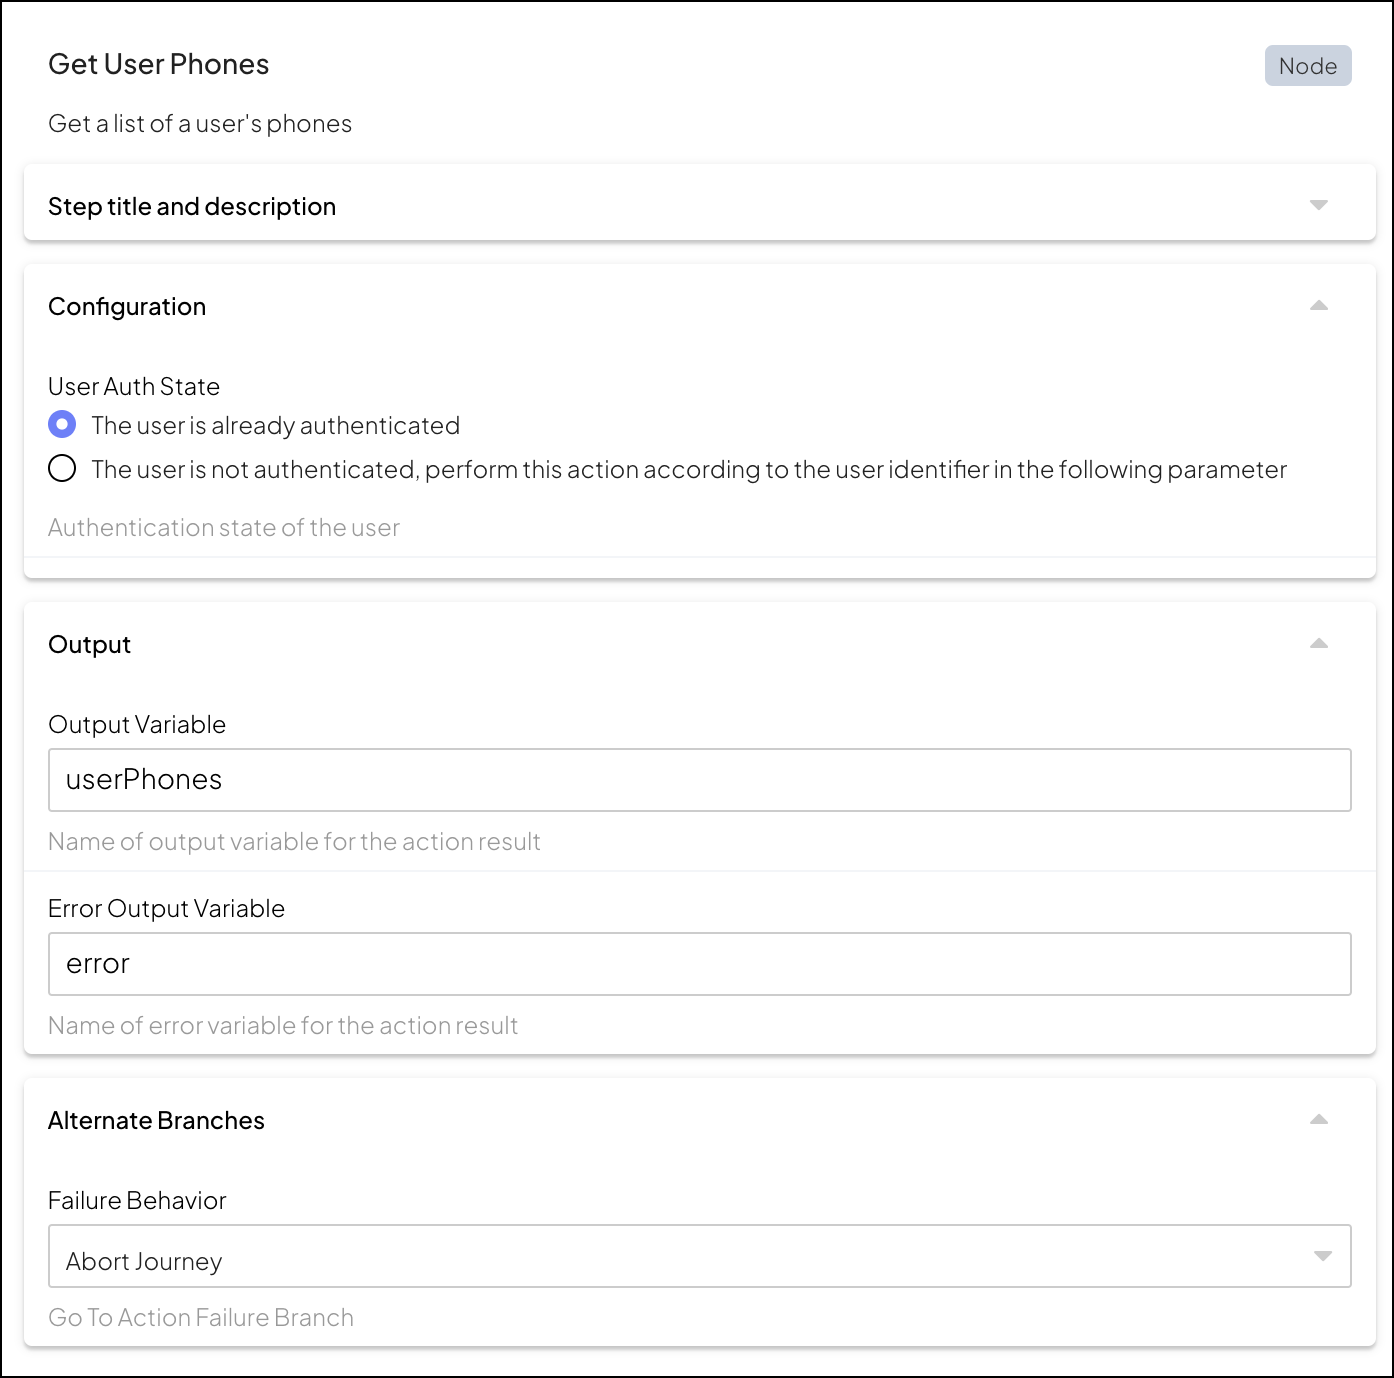Image resolution: width=1394 pixels, height=1378 pixels.
Task: Click the Output section heading
Action: pyautogui.click(x=90, y=645)
